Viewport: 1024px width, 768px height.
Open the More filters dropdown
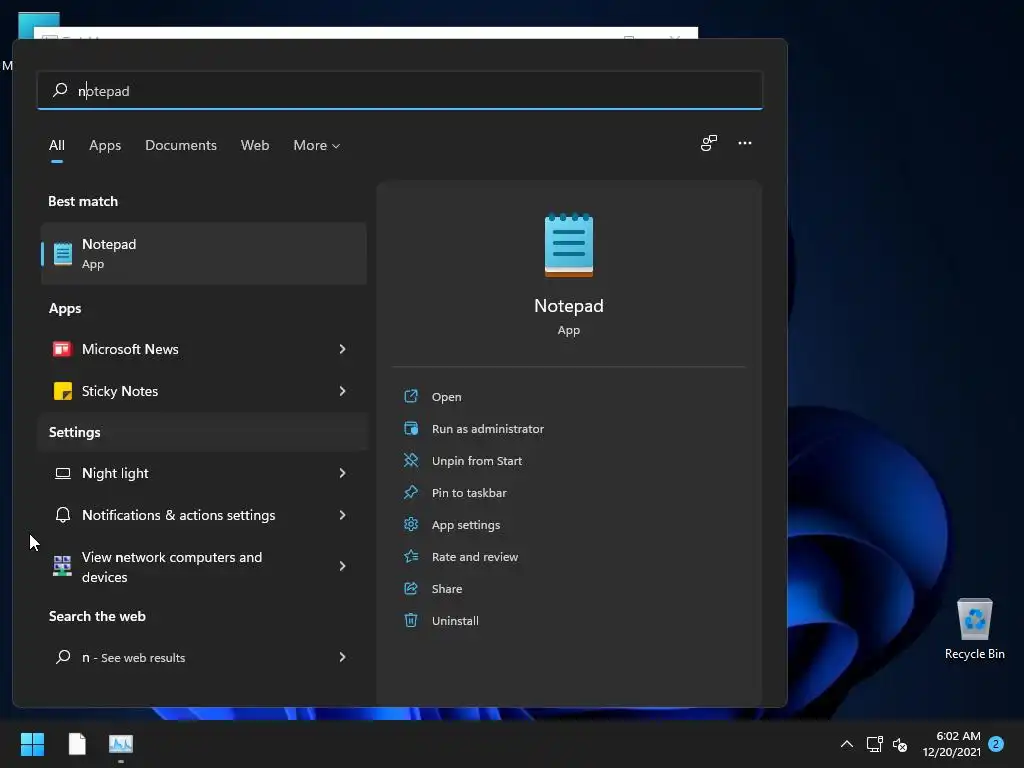click(317, 145)
